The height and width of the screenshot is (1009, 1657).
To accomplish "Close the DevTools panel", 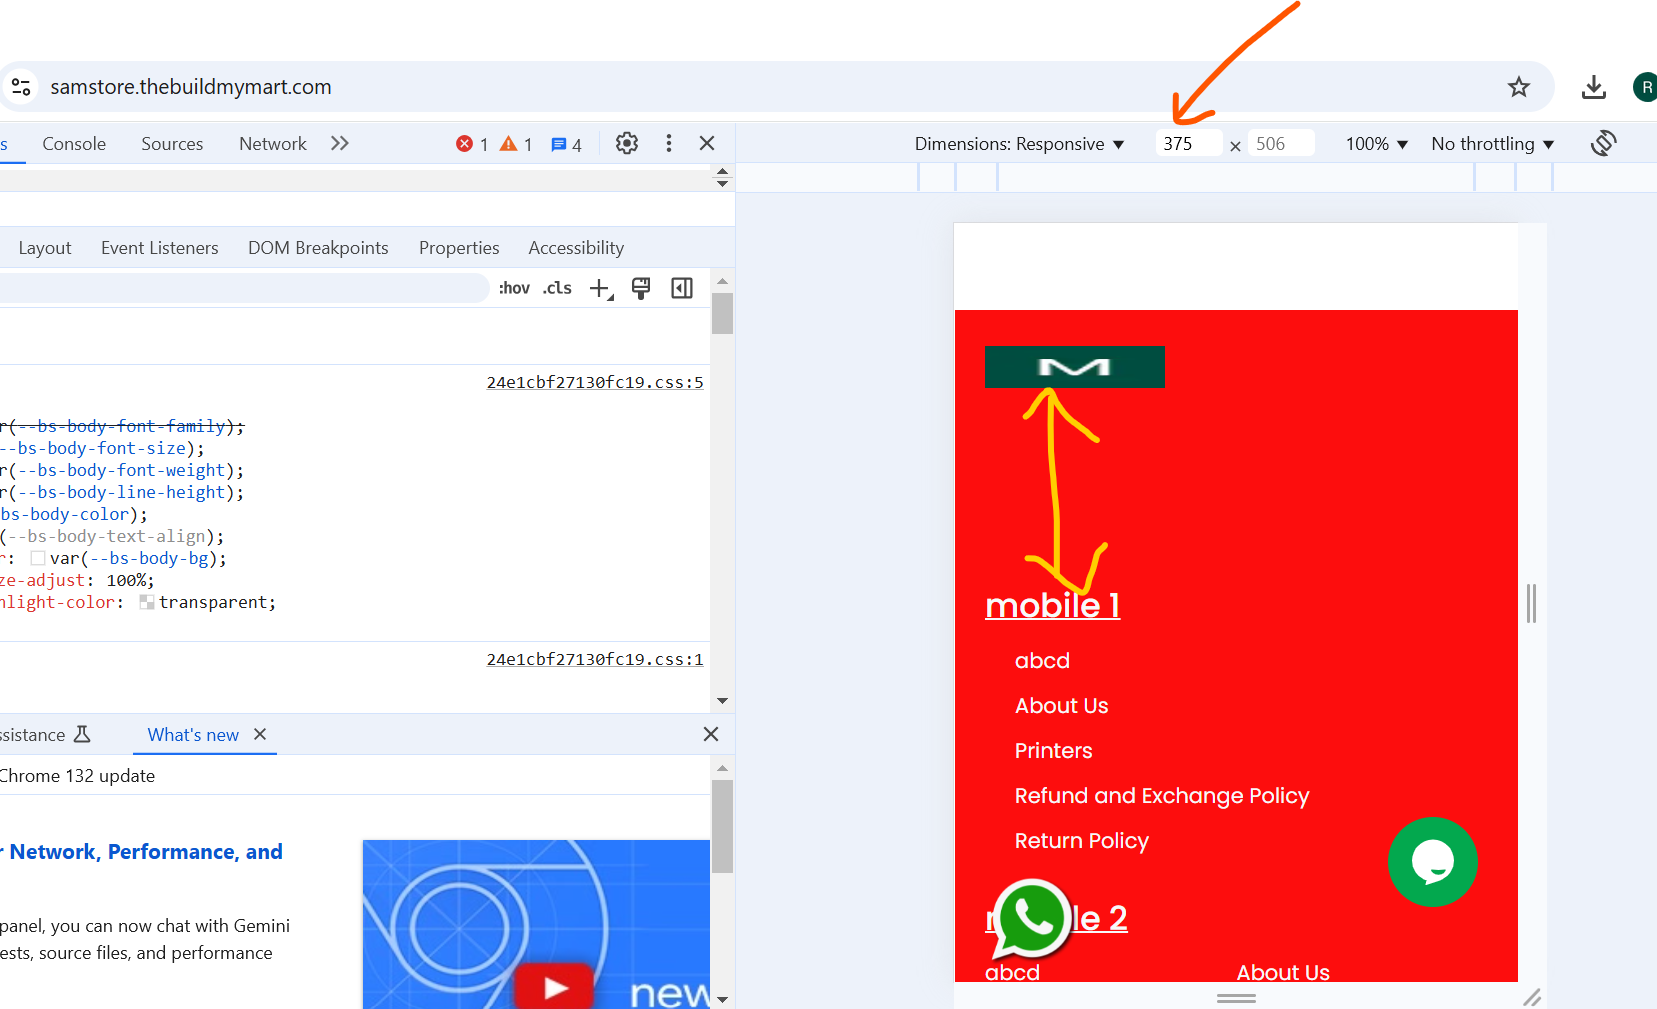I will (707, 143).
